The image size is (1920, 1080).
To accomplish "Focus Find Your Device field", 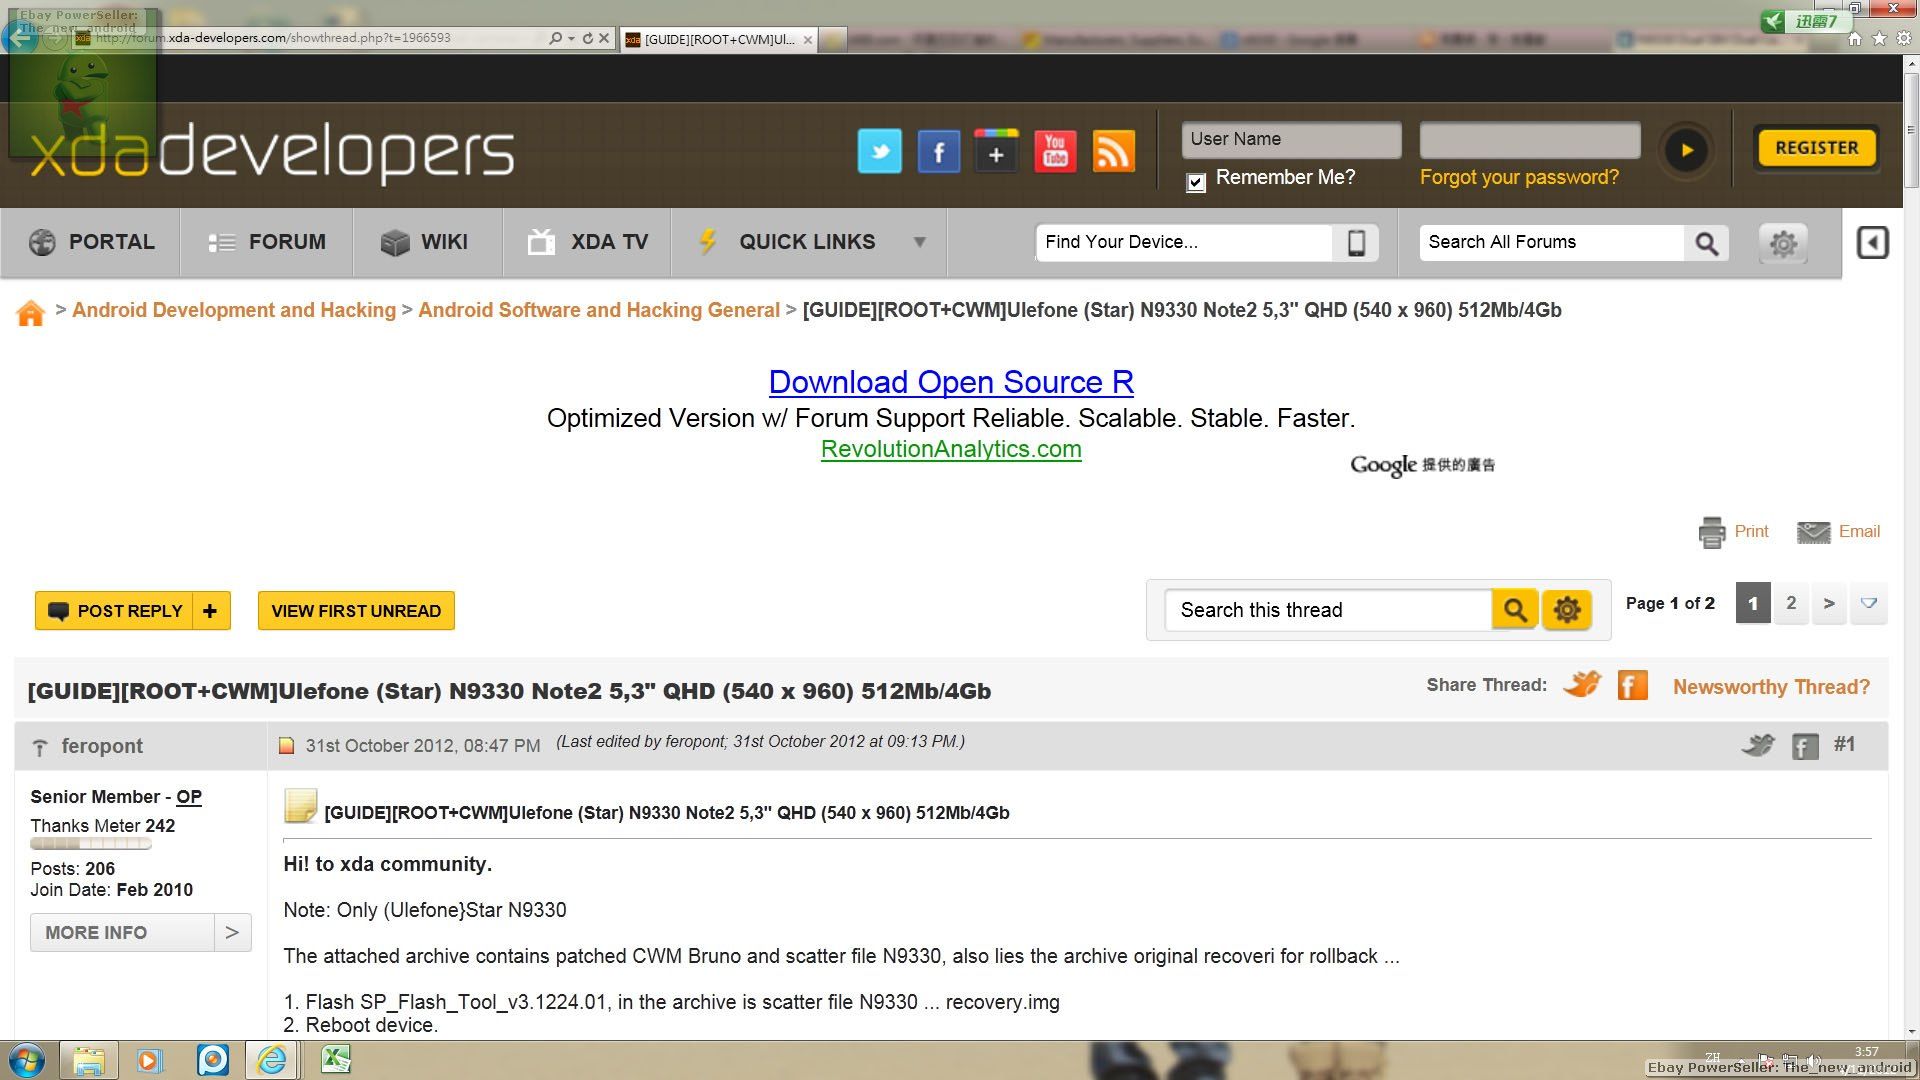I will pos(1184,242).
